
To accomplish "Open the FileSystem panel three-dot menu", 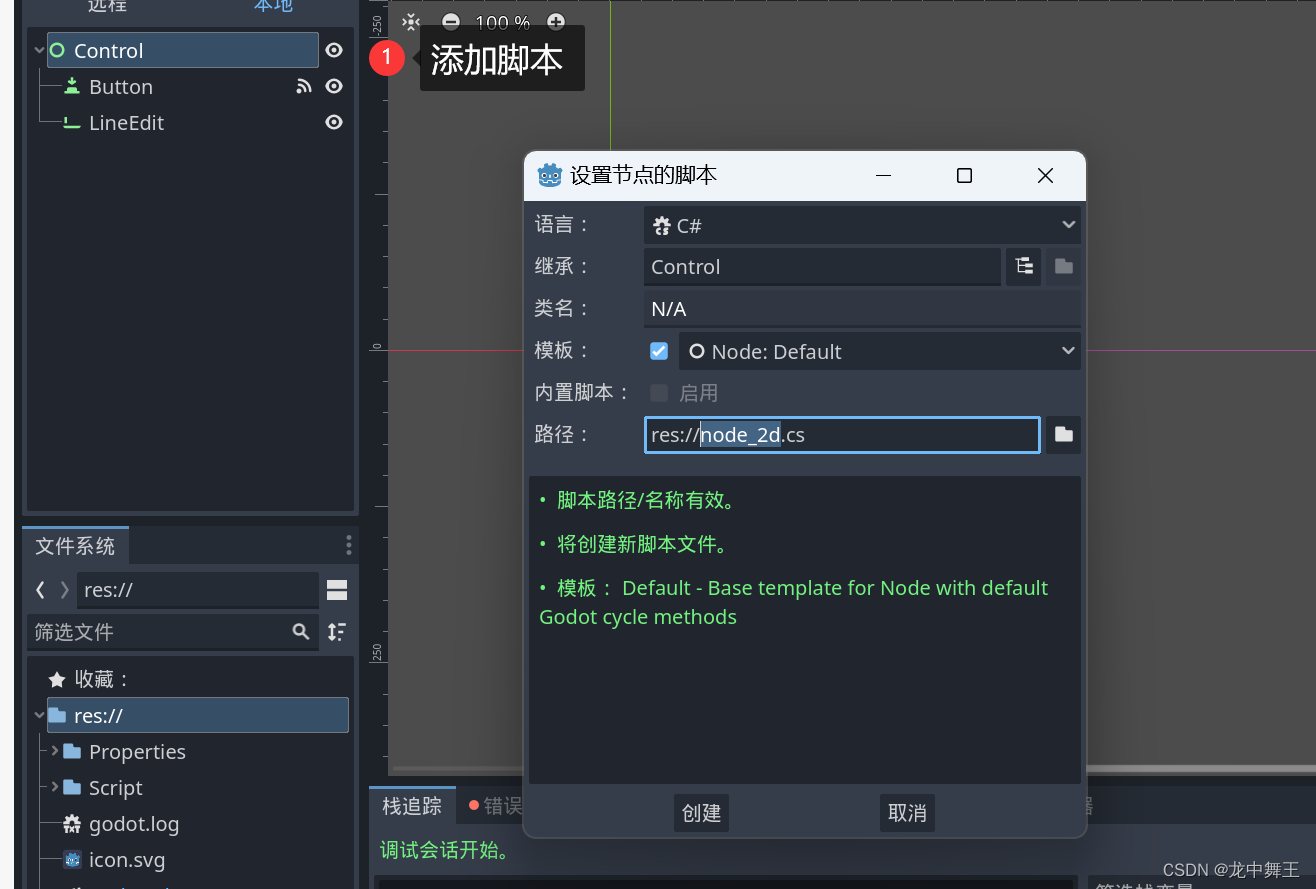I will coord(348,545).
